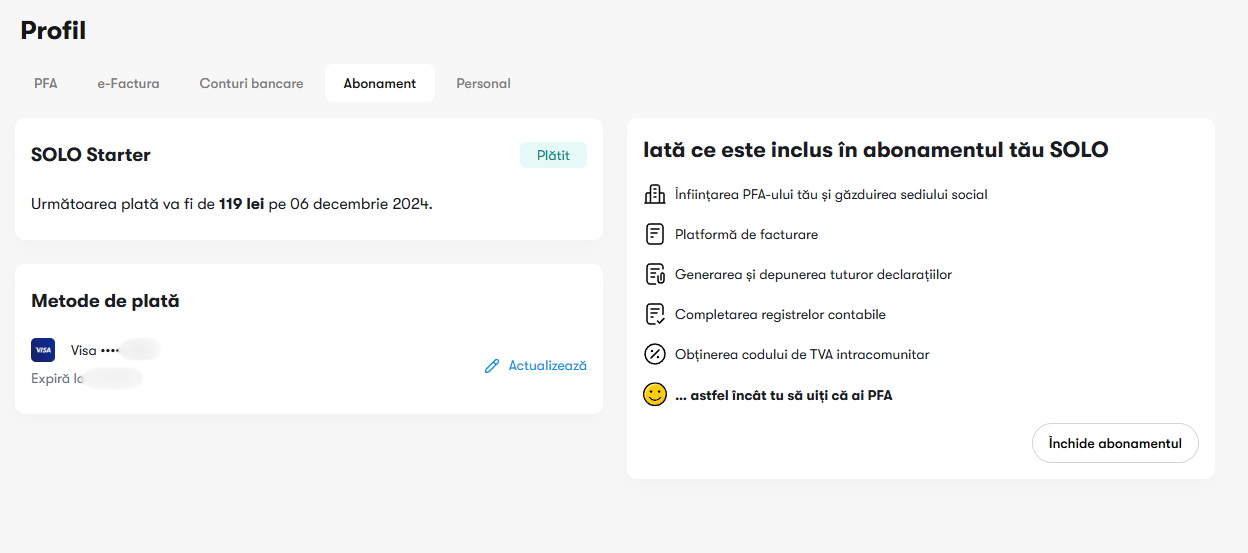Click the Metode de plată heading
The width and height of the screenshot is (1248, 553).
[105, 301]
